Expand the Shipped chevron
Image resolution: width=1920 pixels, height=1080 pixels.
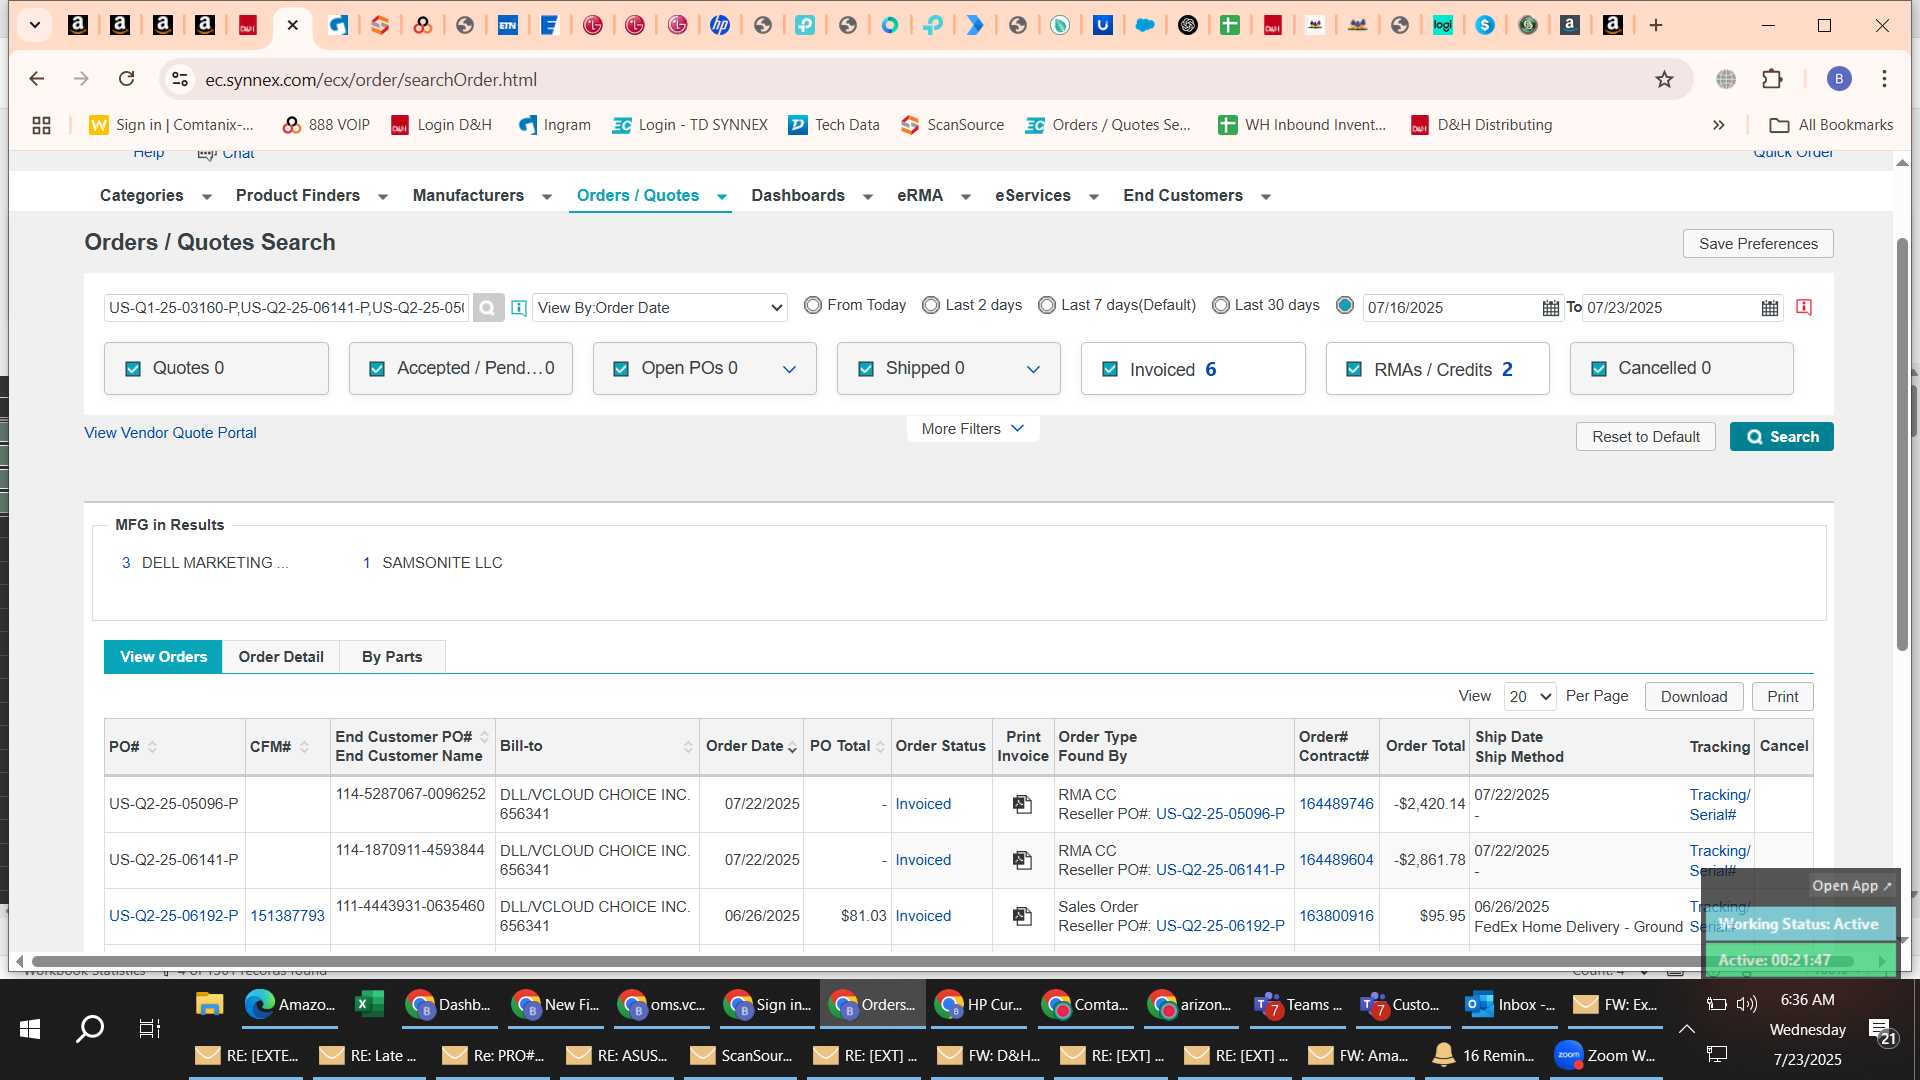tap(1033, 370)
